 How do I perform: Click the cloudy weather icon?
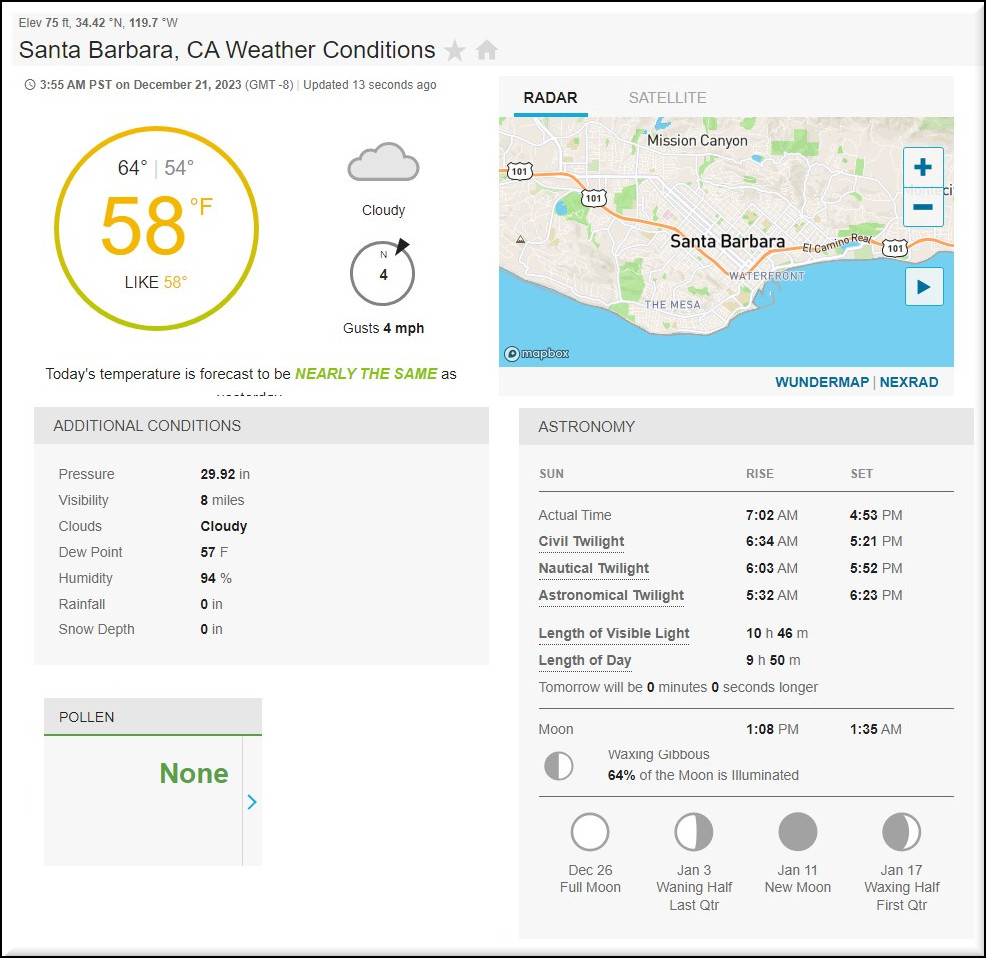coord(383,163)
